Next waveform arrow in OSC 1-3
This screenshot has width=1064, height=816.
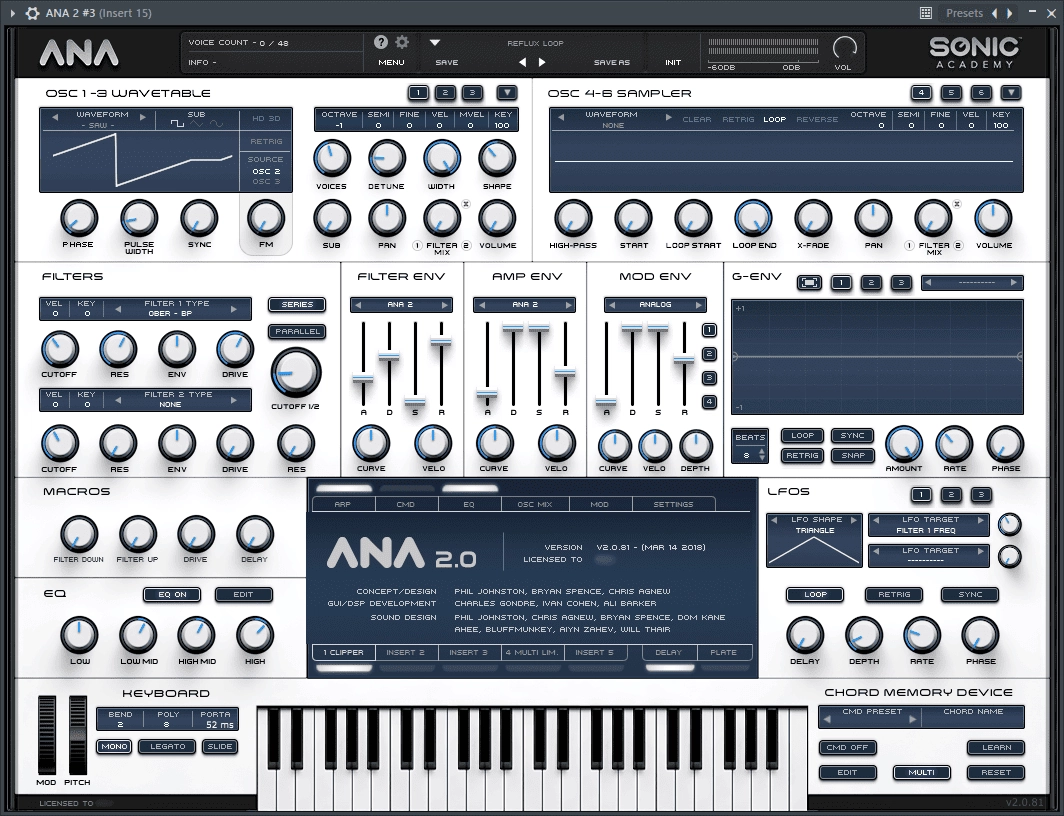point(142,117)
